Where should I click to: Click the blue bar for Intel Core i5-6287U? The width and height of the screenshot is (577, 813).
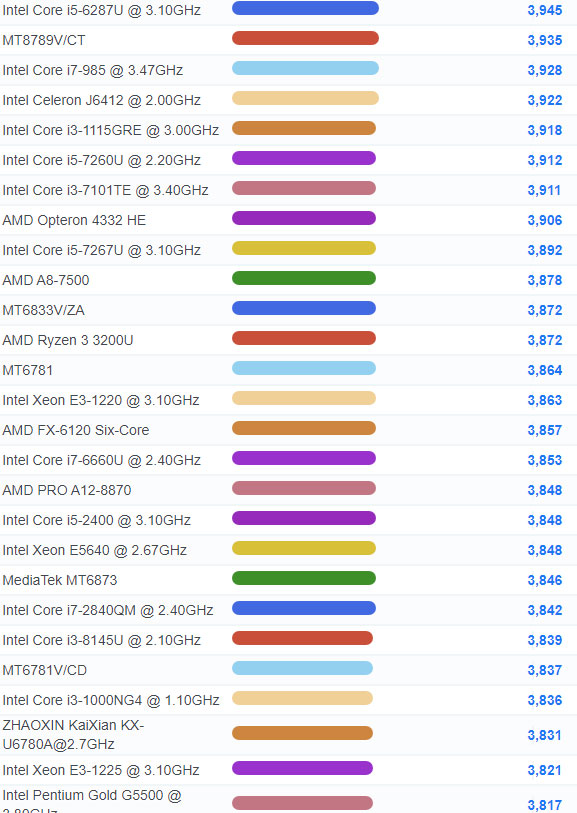pyautogui.click(x=305, y=8)
